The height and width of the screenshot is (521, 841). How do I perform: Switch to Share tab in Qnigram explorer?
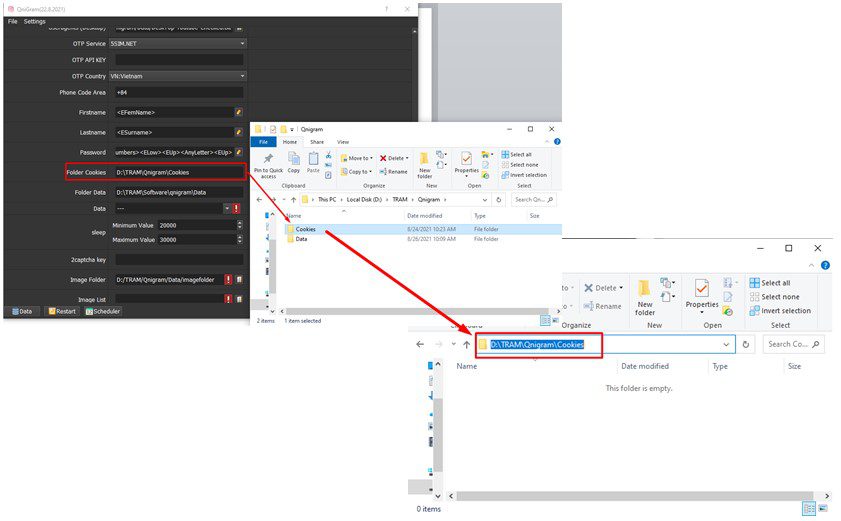[x=317, y=142]
